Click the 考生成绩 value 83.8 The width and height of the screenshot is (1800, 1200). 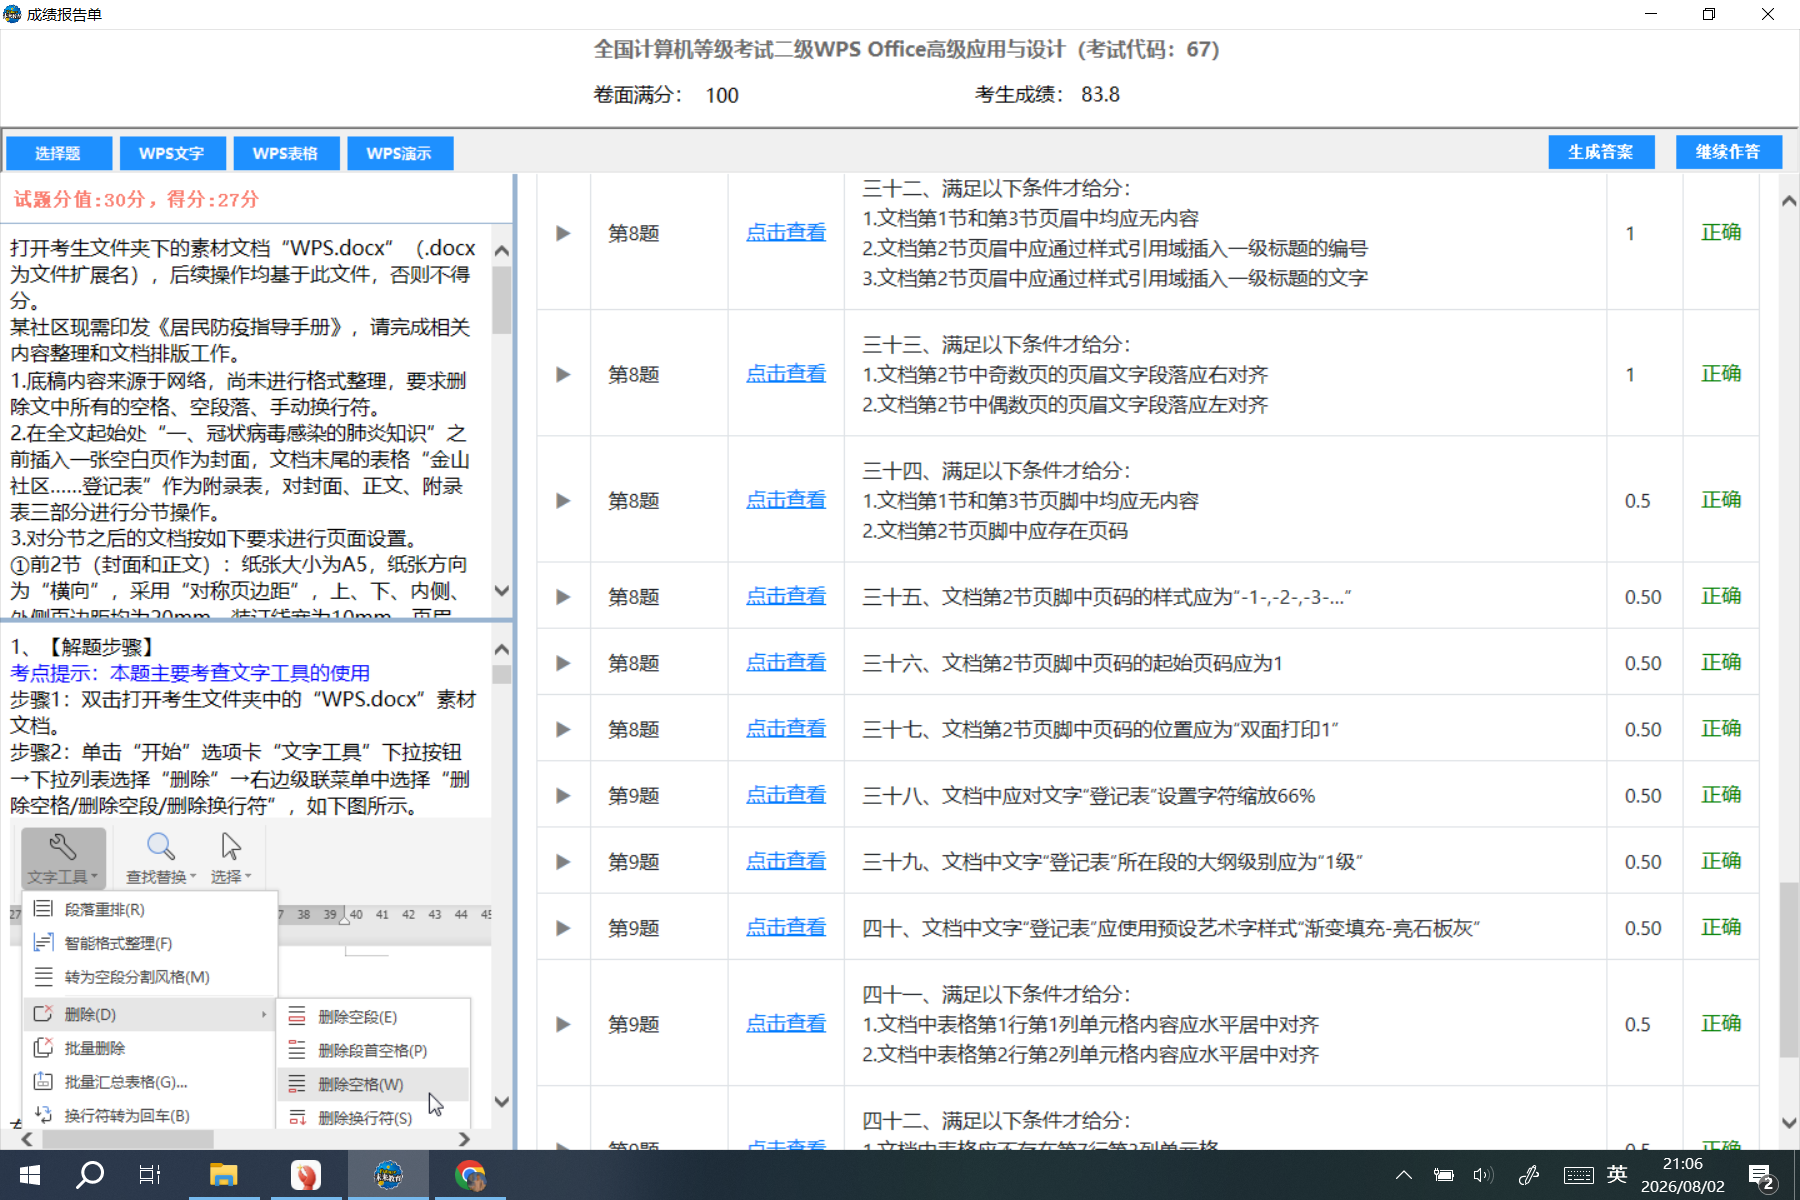[x=1100, y=94]
